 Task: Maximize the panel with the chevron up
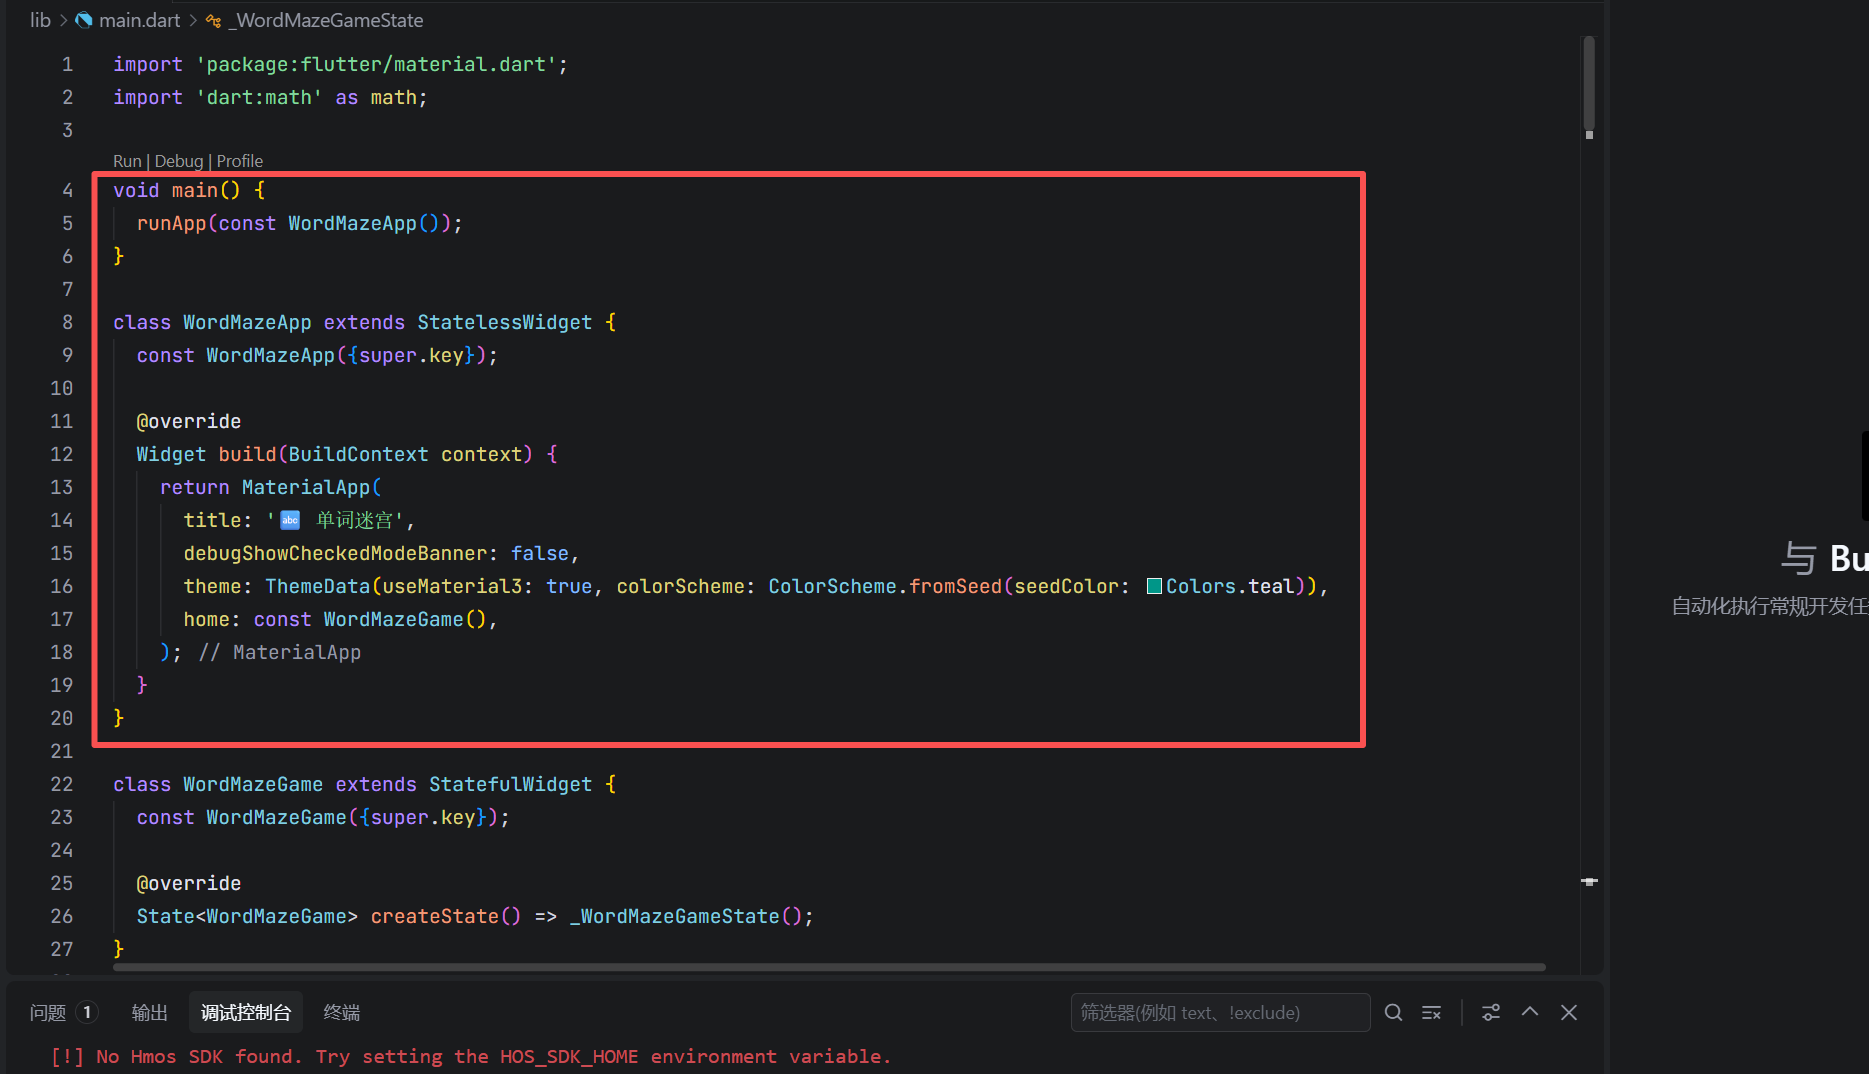click(1530, 1012)
